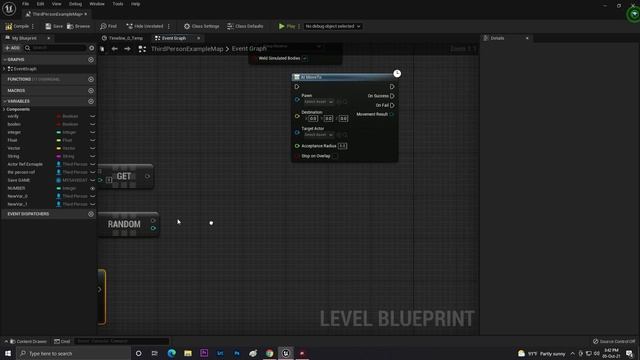The height and width of the screenshot is (360, 640).
Task: Click the My Blueprint search field
Action: 55,48
